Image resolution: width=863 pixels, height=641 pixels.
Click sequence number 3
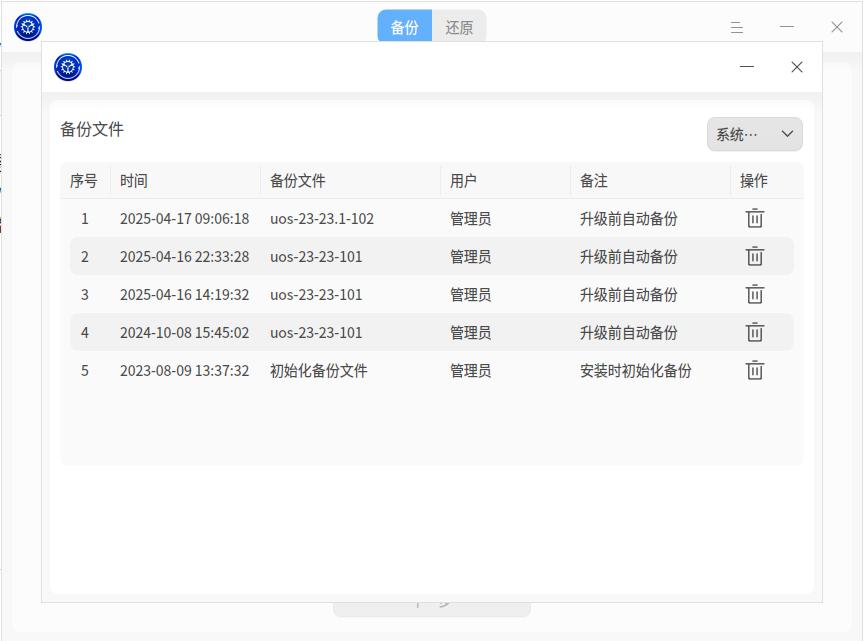click(x=85, y=294)
